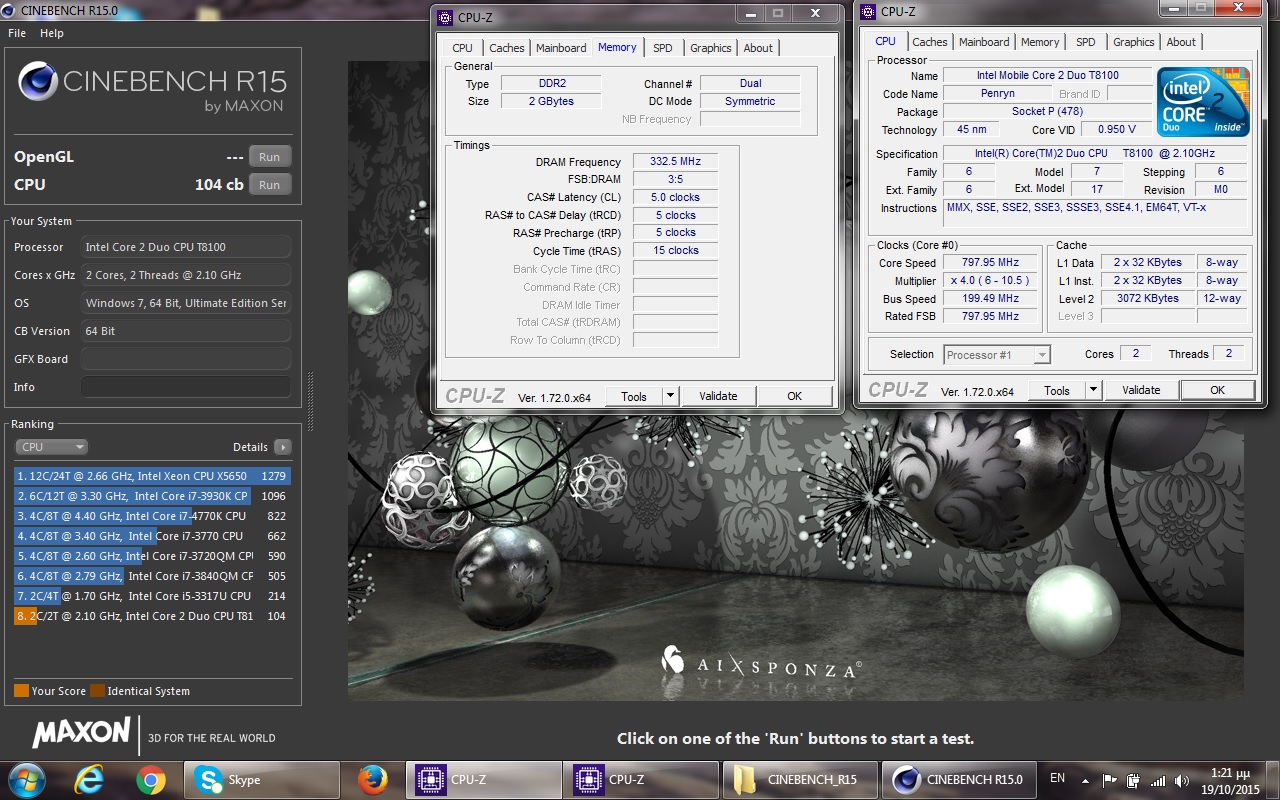This screenshot has width=1280, height=800.
Task: Switch to first CPU-Z taskbar button
Action: [484, 780]
